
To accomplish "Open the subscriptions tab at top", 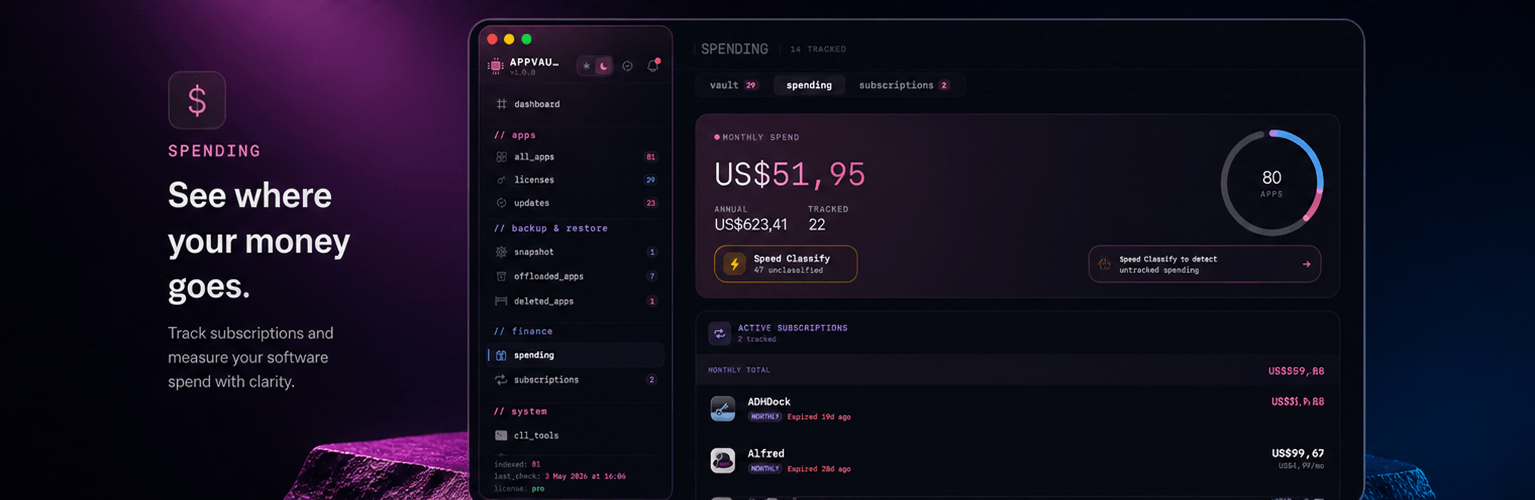I will pos(904,85).
